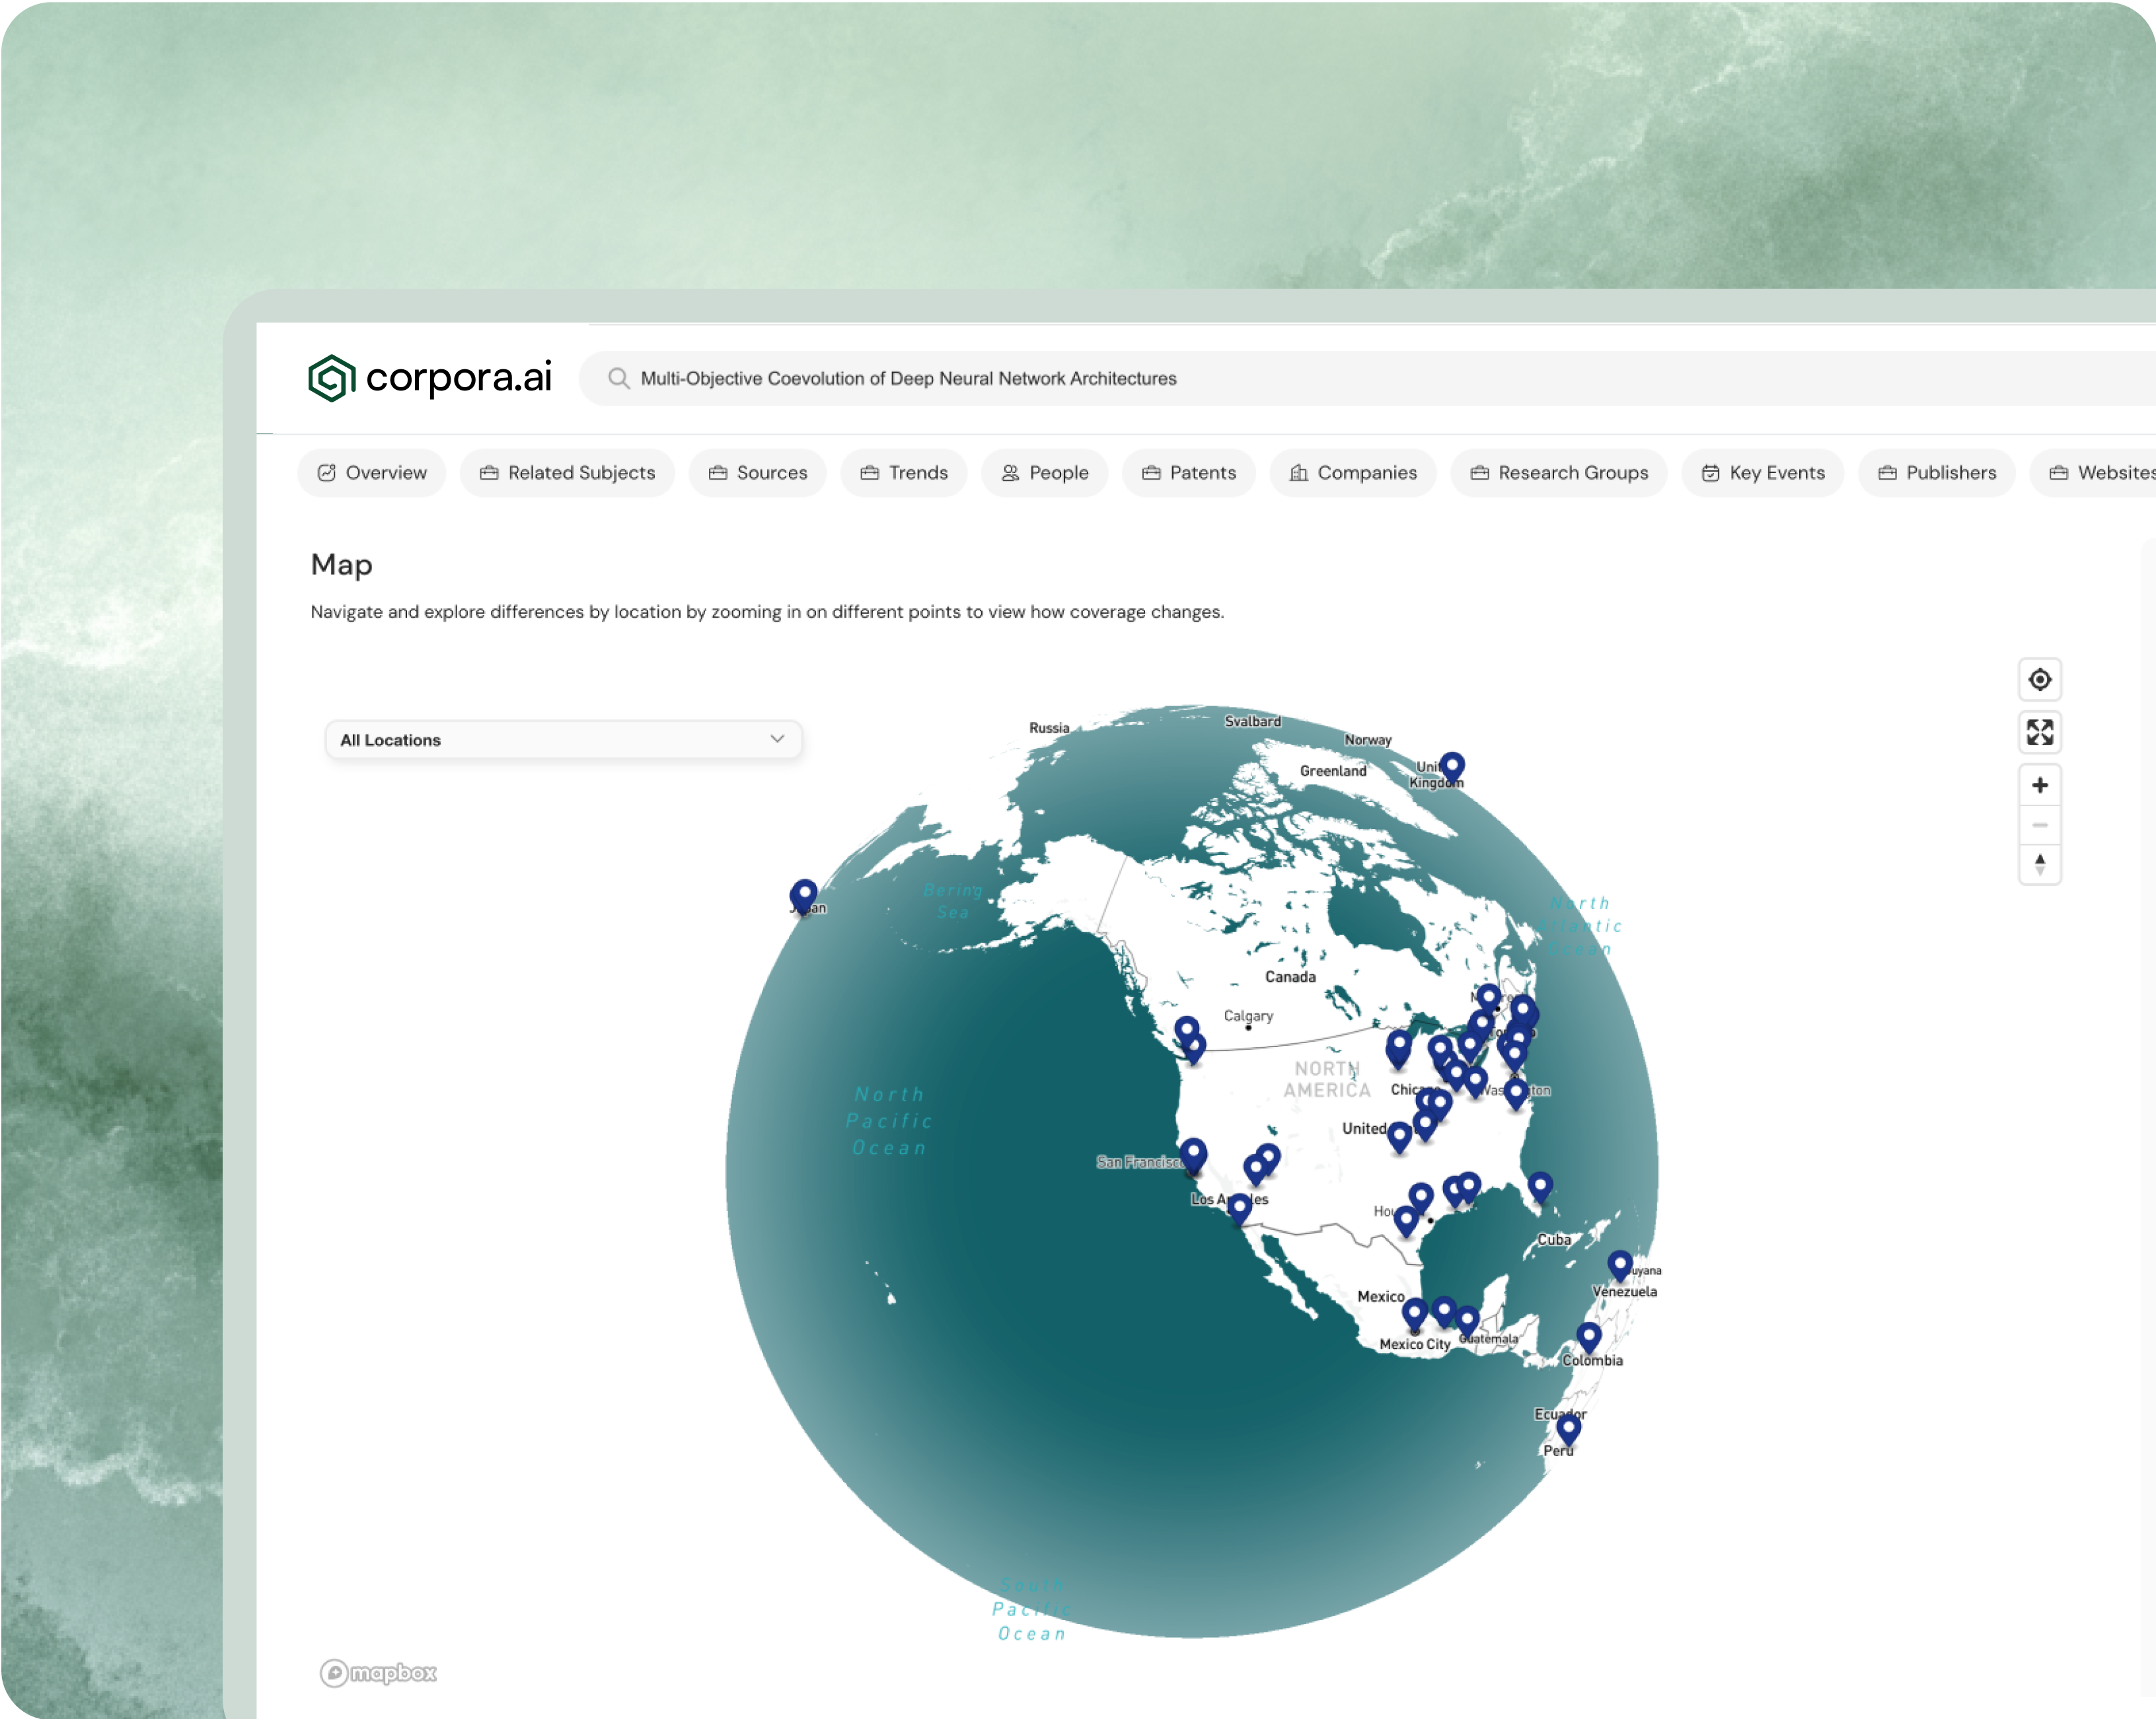Click the People icon on the People chip
This screenshot has width=2156, height=1719.
click(1011, 473)
